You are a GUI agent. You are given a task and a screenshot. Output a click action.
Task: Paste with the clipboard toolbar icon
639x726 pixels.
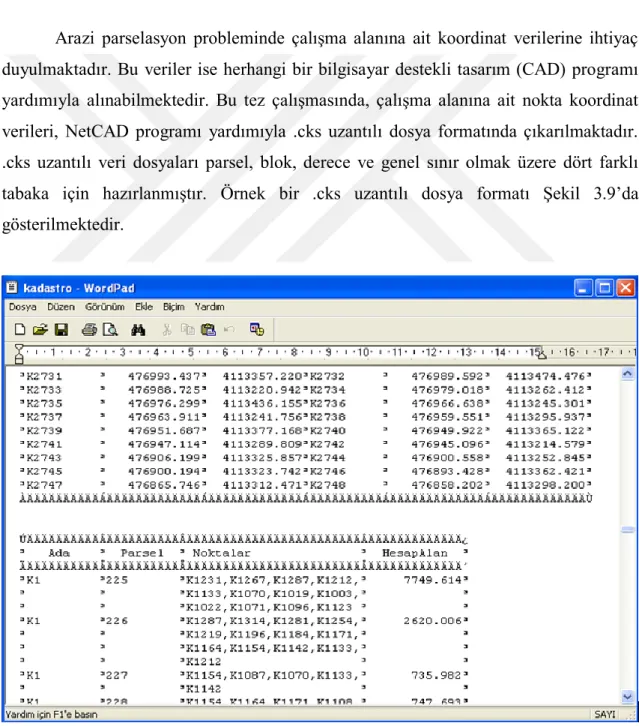point(208,330)
